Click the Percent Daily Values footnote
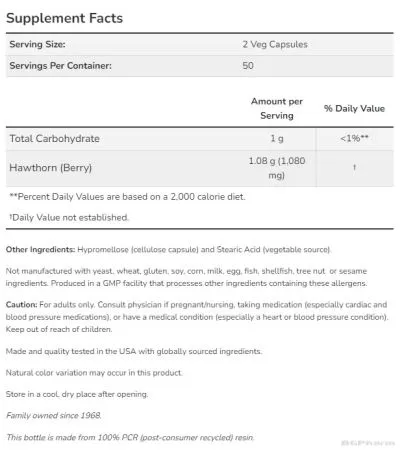This screenshot has height=450, width=400. 127,197
